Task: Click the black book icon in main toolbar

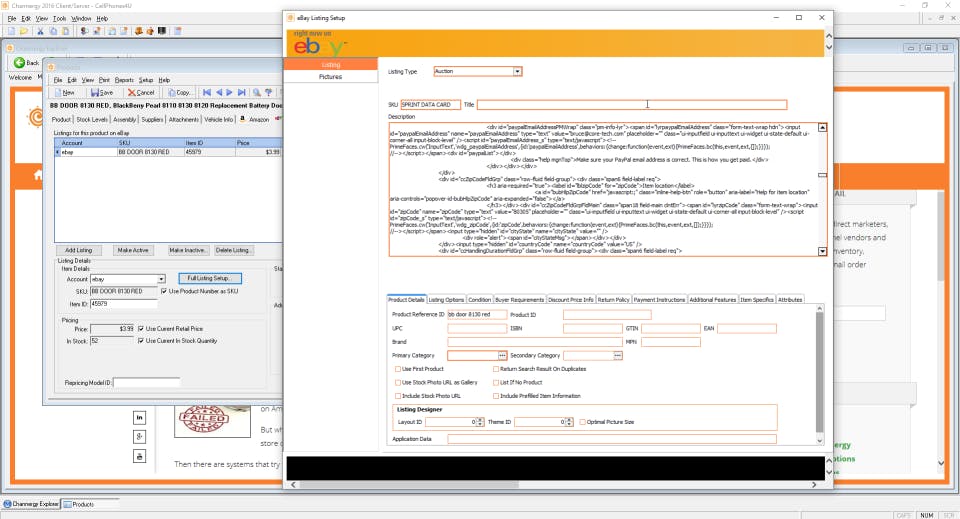Action: pos(162,31)
